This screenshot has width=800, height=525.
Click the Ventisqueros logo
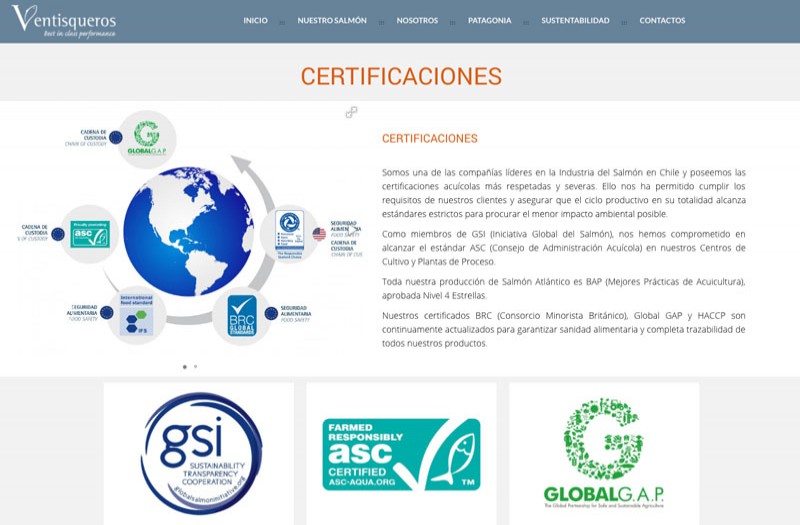tap(64, 21)
